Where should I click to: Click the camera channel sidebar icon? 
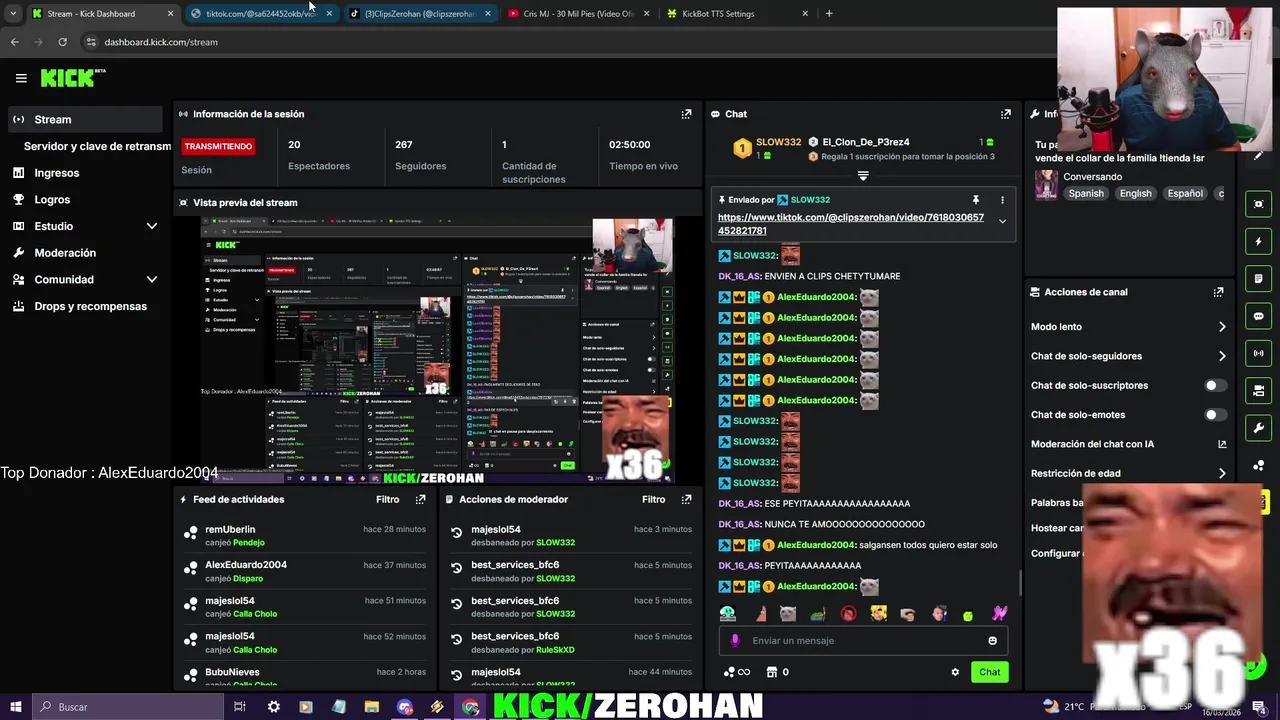(1259, 390)
